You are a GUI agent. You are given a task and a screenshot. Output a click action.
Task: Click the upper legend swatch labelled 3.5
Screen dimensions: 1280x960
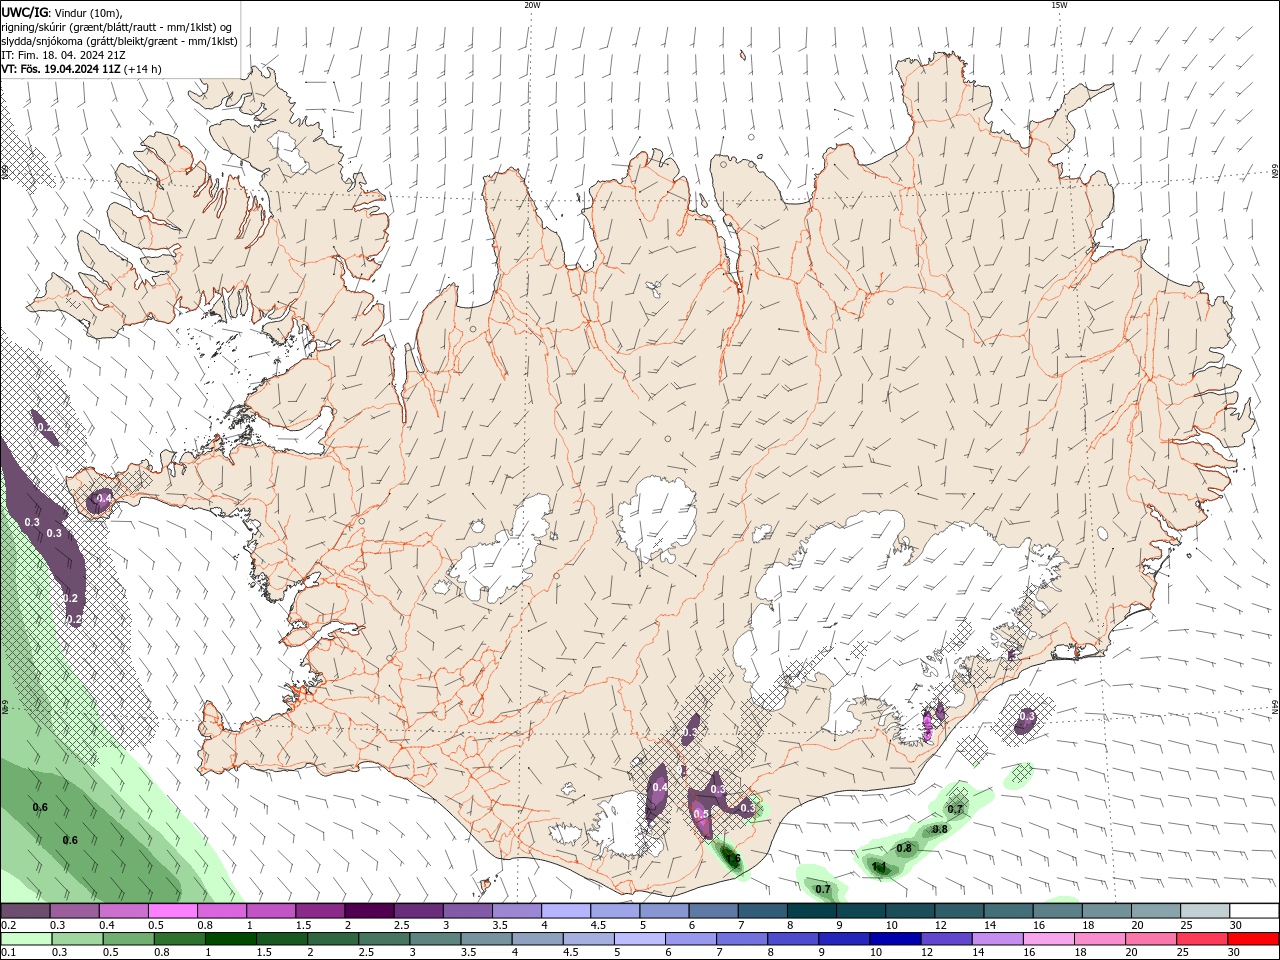tap(516, 911)
